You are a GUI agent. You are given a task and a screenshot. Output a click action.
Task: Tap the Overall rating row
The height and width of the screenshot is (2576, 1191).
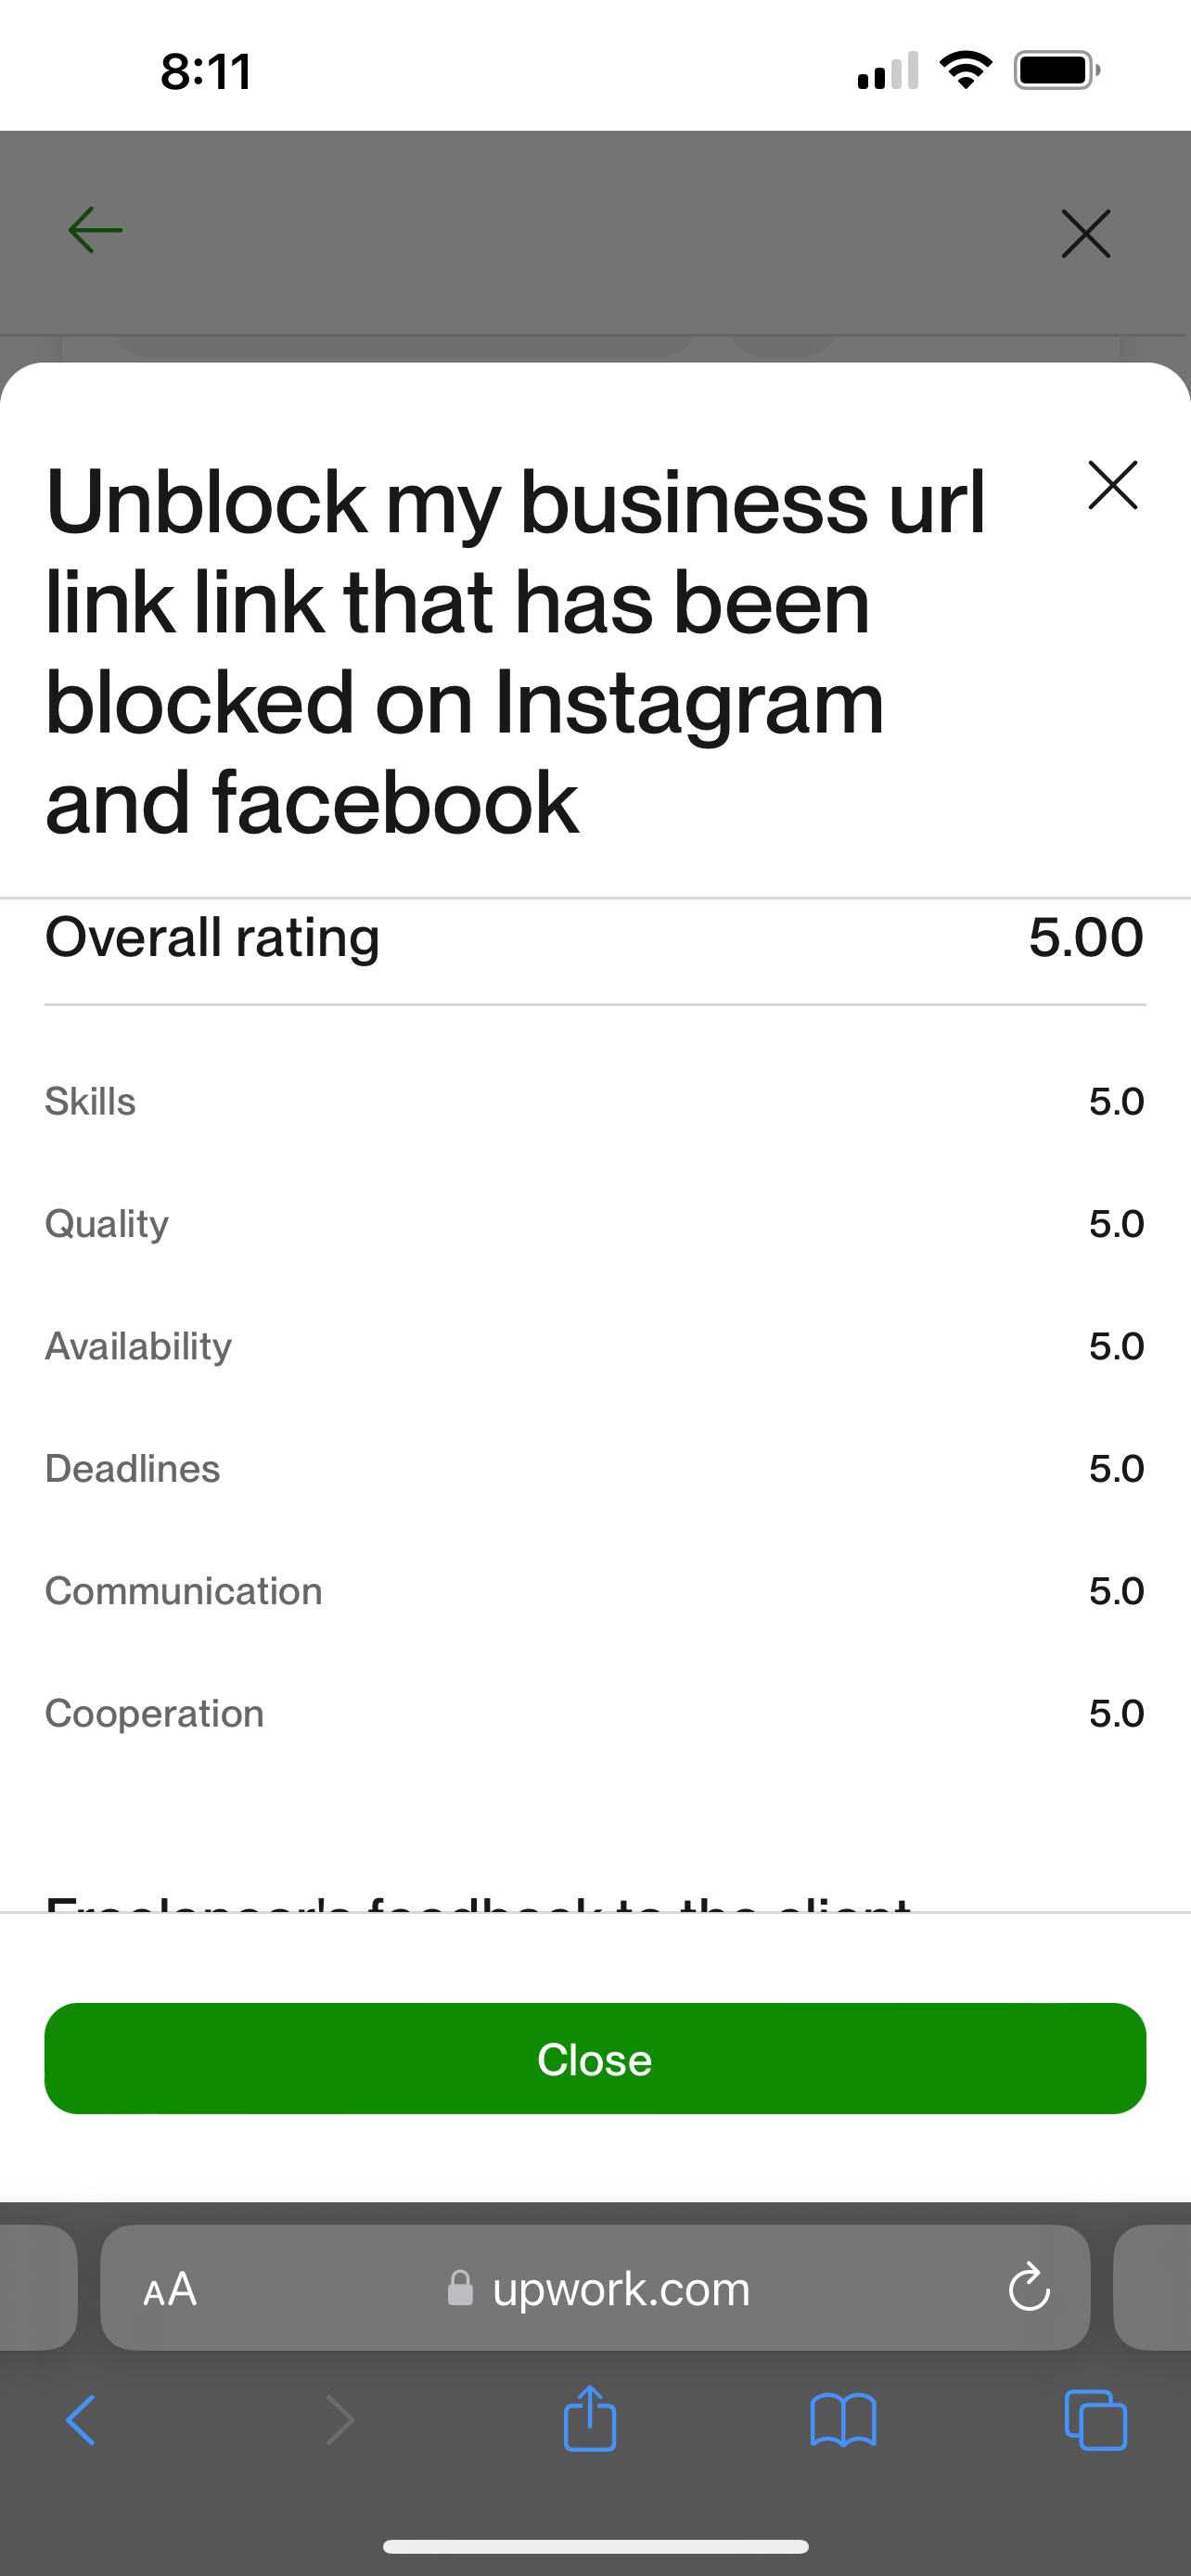[x=595, y=938]
